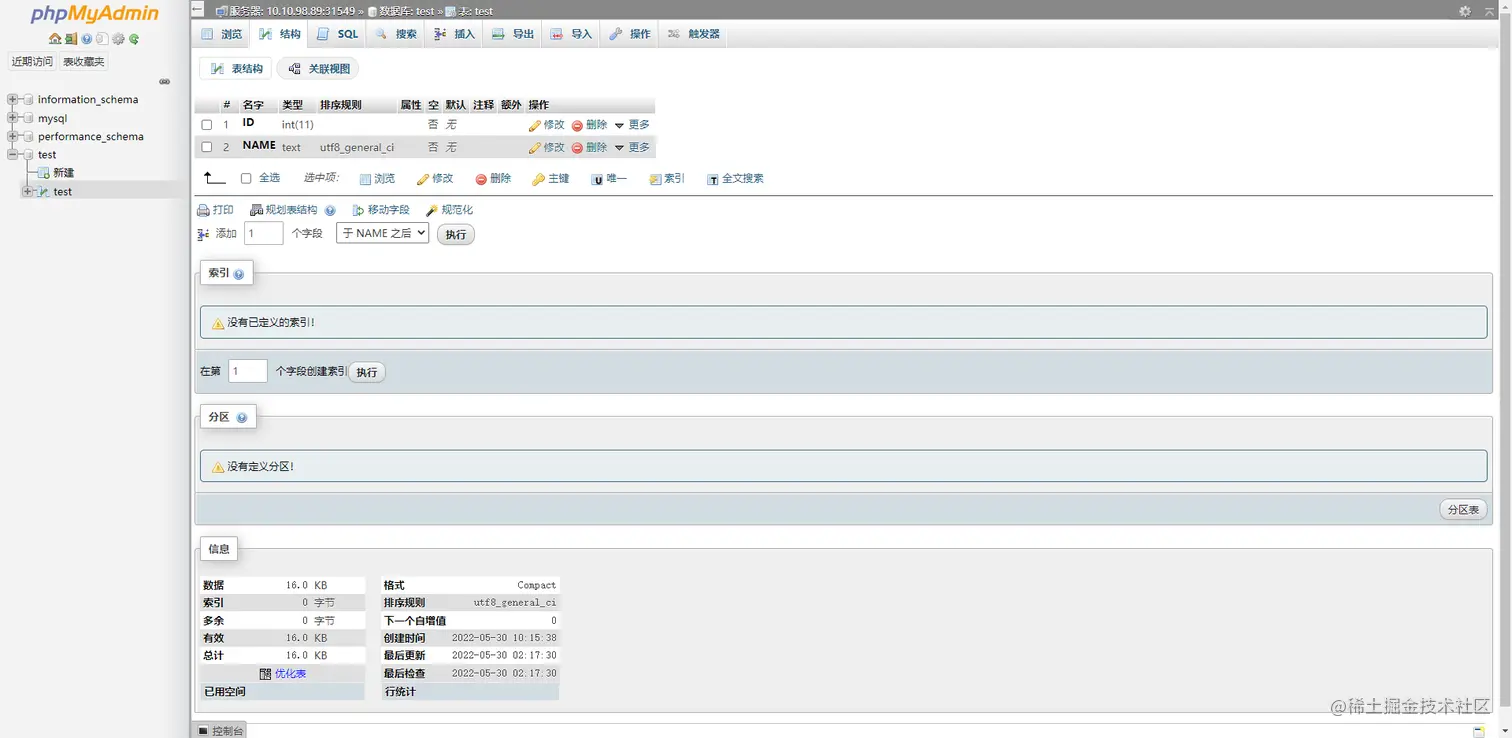Open the 控制台 console bar at the bottom

coord(220,731)
